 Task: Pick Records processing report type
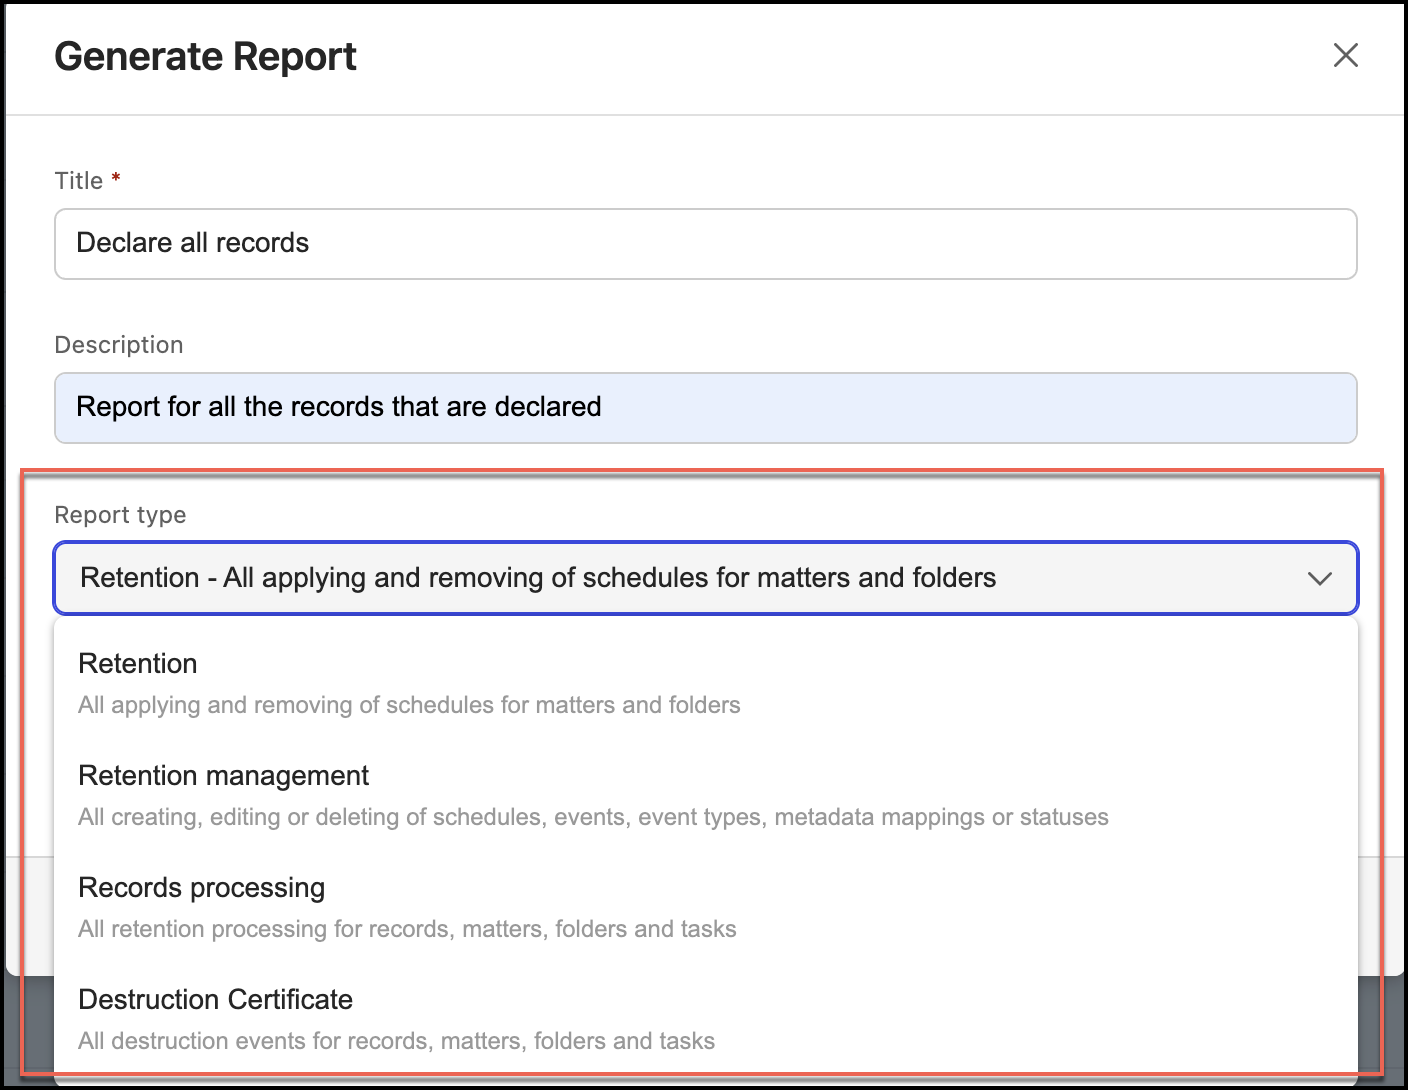coord(200,887)
